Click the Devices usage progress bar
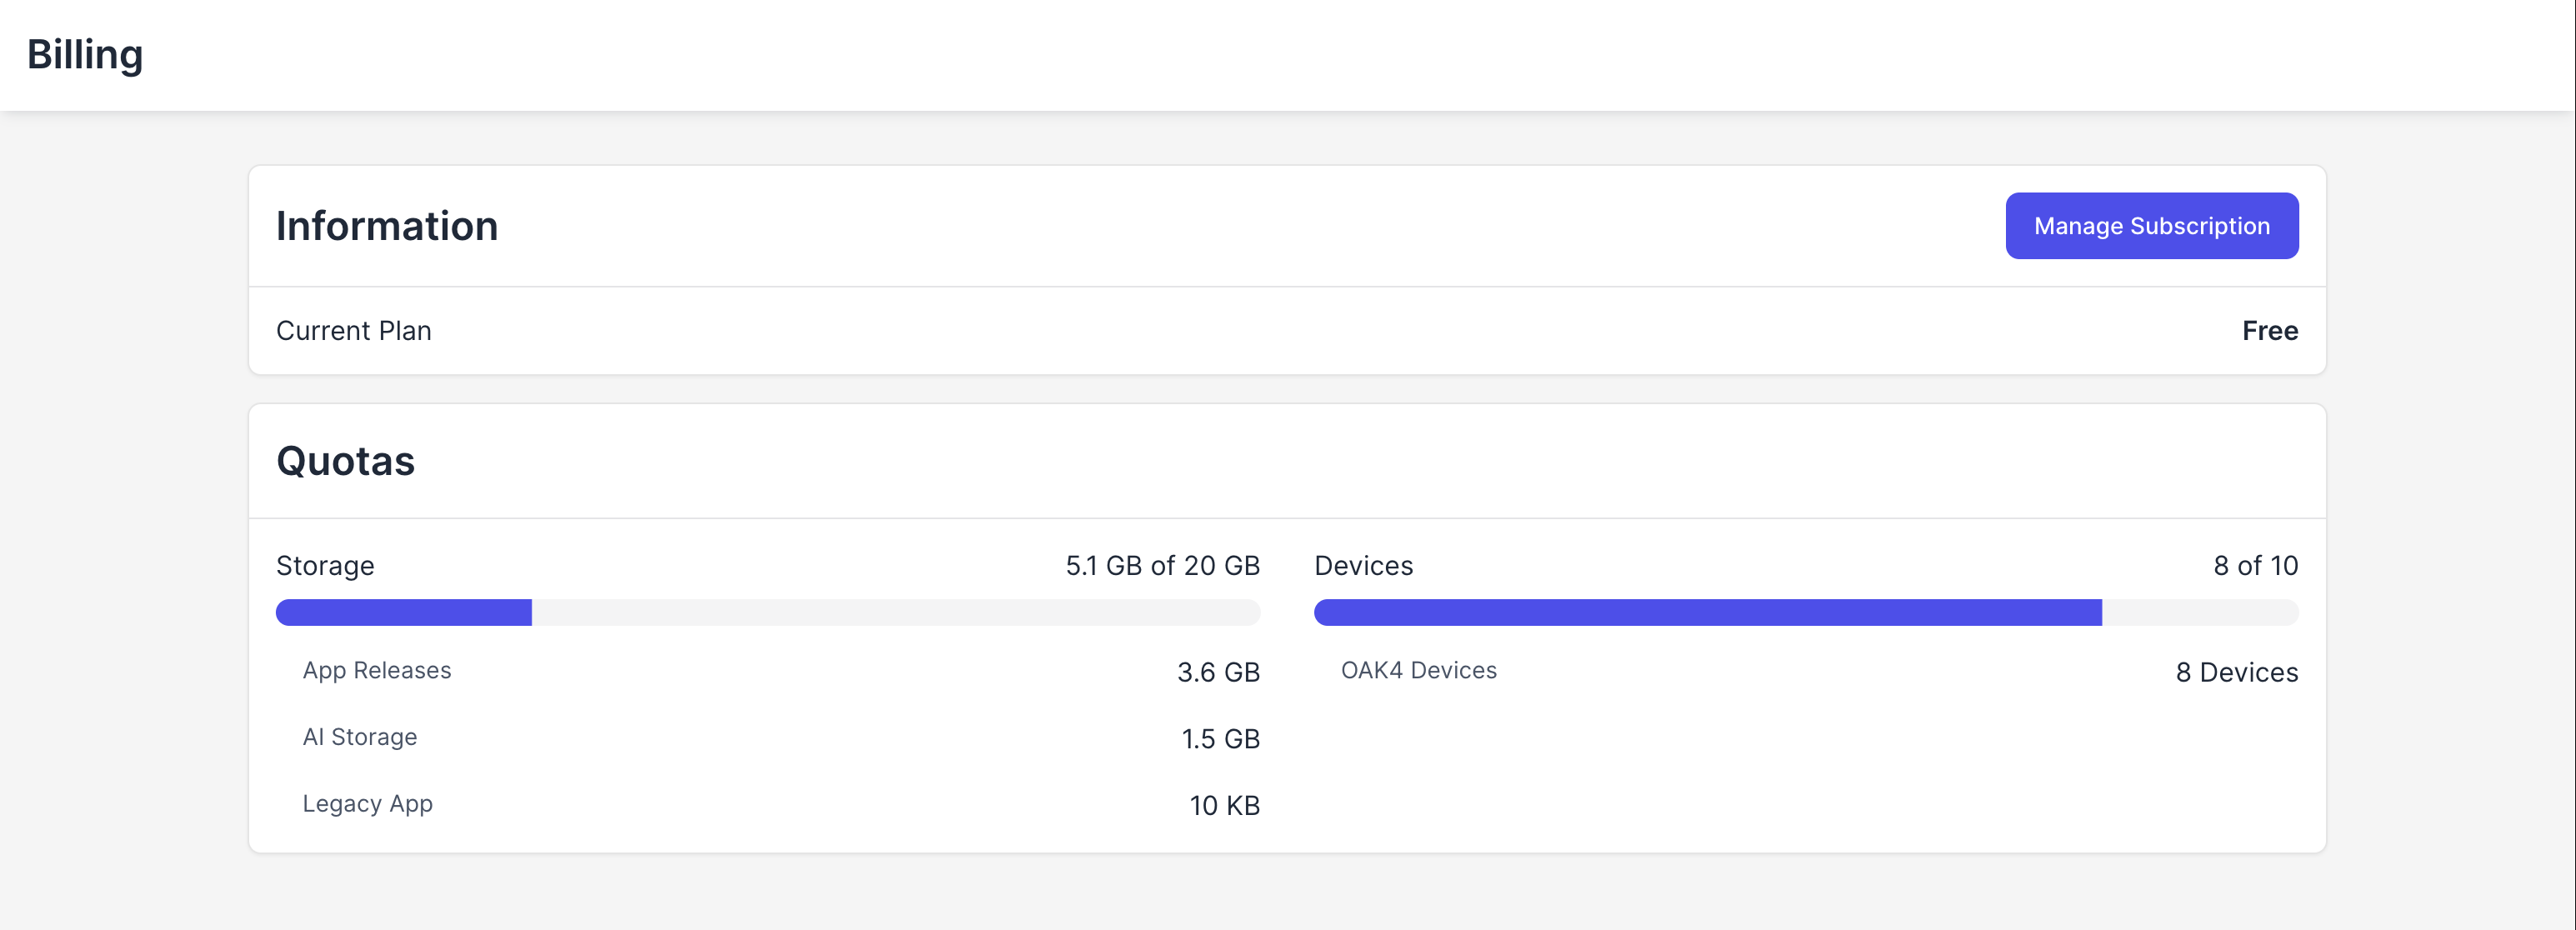 click(1806, 612)
